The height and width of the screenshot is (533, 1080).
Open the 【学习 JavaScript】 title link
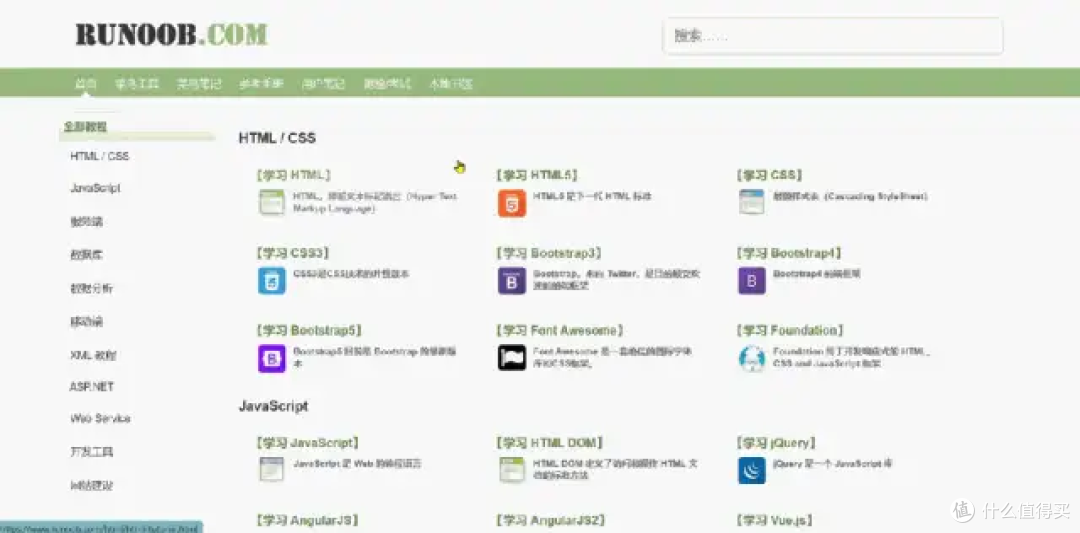(307, 443)
